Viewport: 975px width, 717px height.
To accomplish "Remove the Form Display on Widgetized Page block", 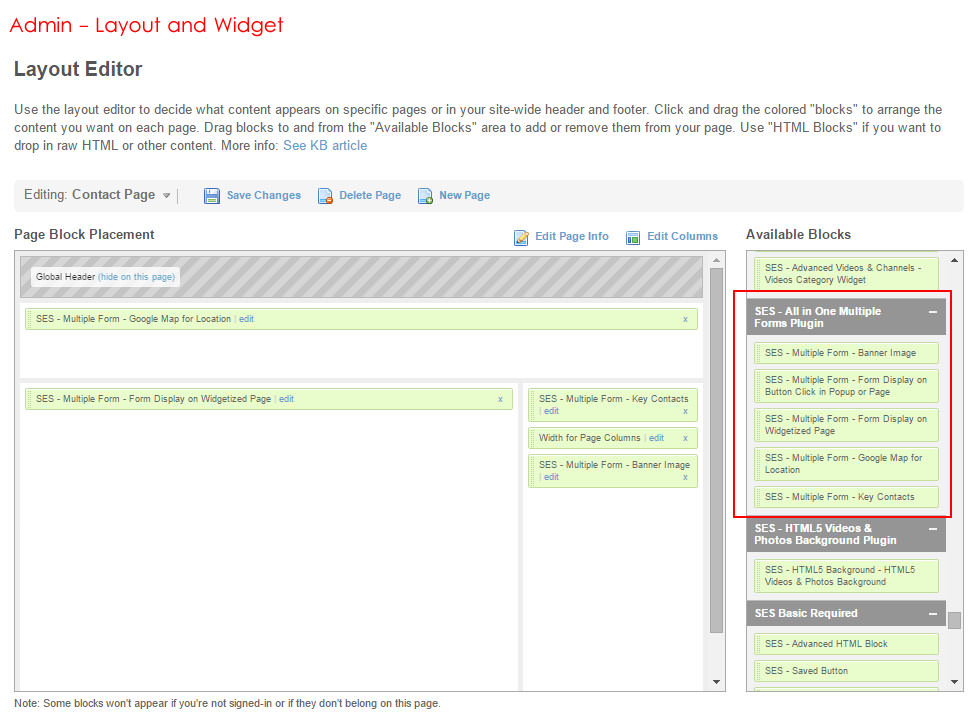I will point(500,399).
